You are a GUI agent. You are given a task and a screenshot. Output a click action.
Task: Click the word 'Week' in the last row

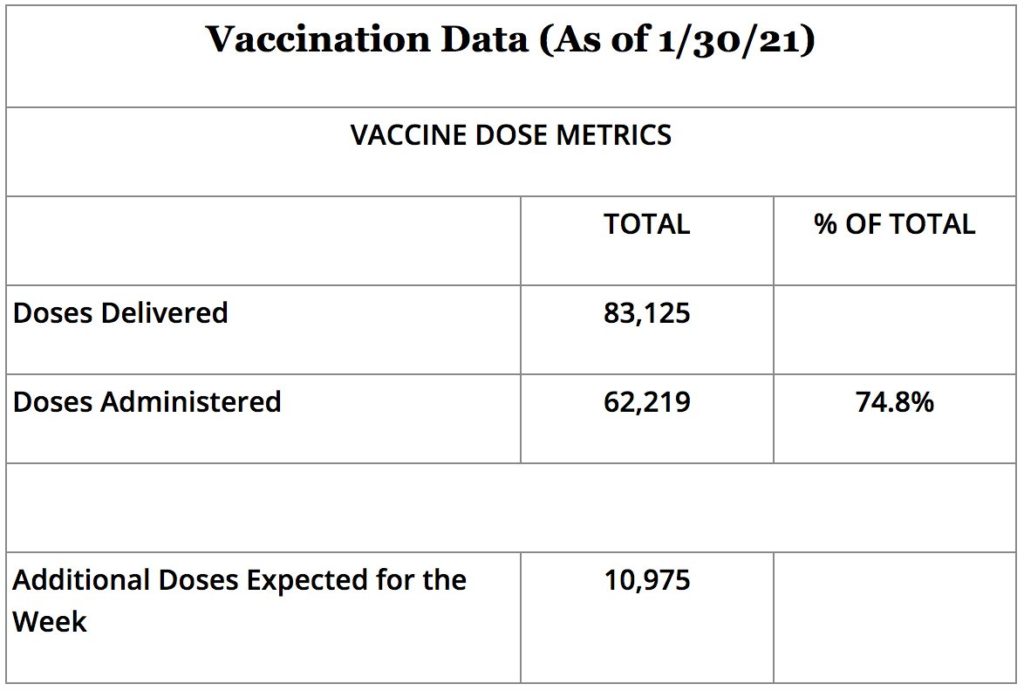[x=50, y=621]
